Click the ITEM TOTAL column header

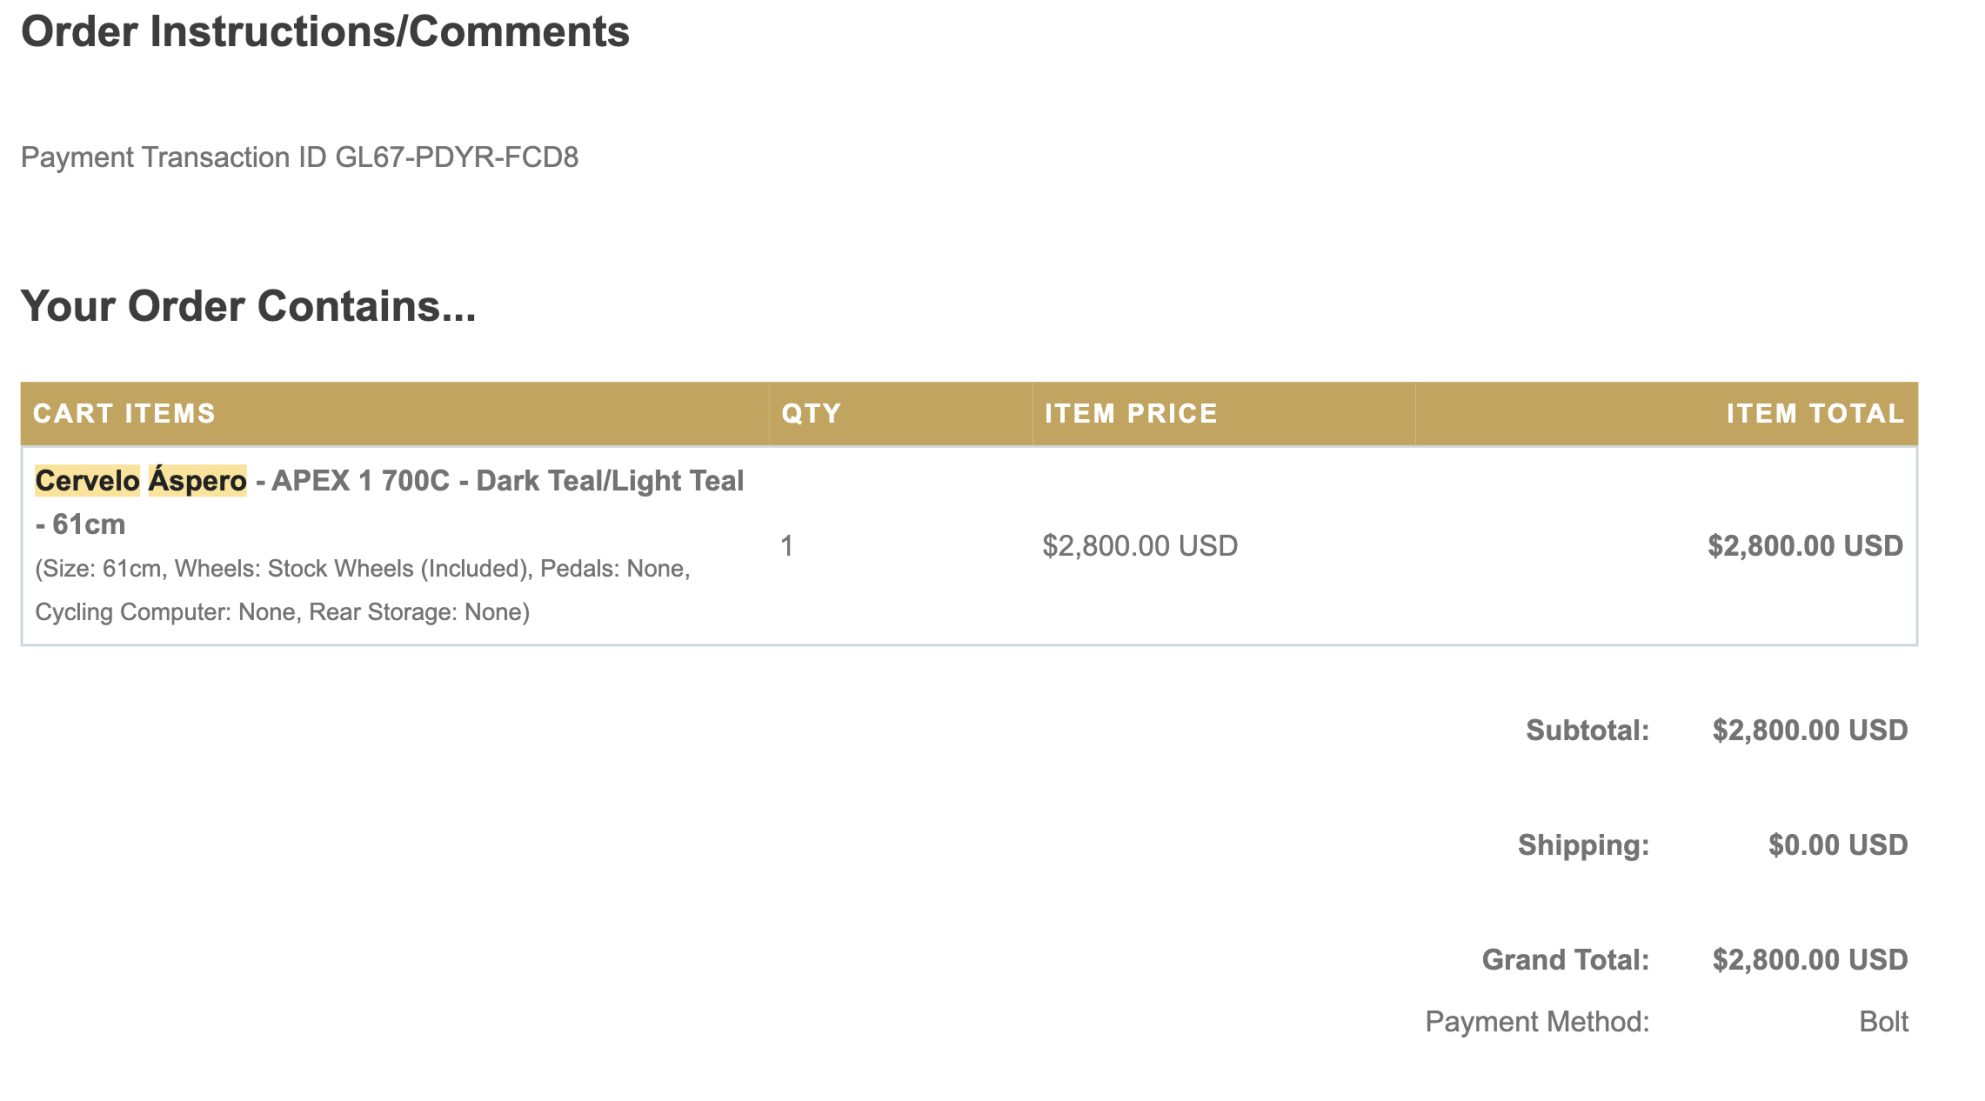1814,414
